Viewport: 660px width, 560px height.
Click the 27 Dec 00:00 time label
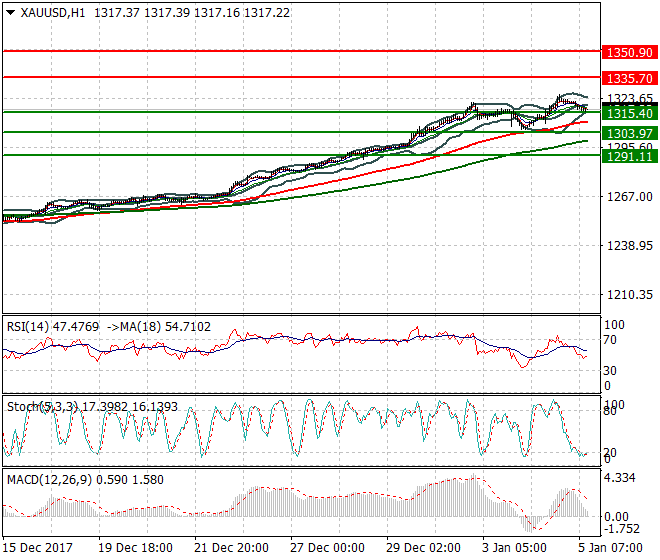click(x=327, y=548)
